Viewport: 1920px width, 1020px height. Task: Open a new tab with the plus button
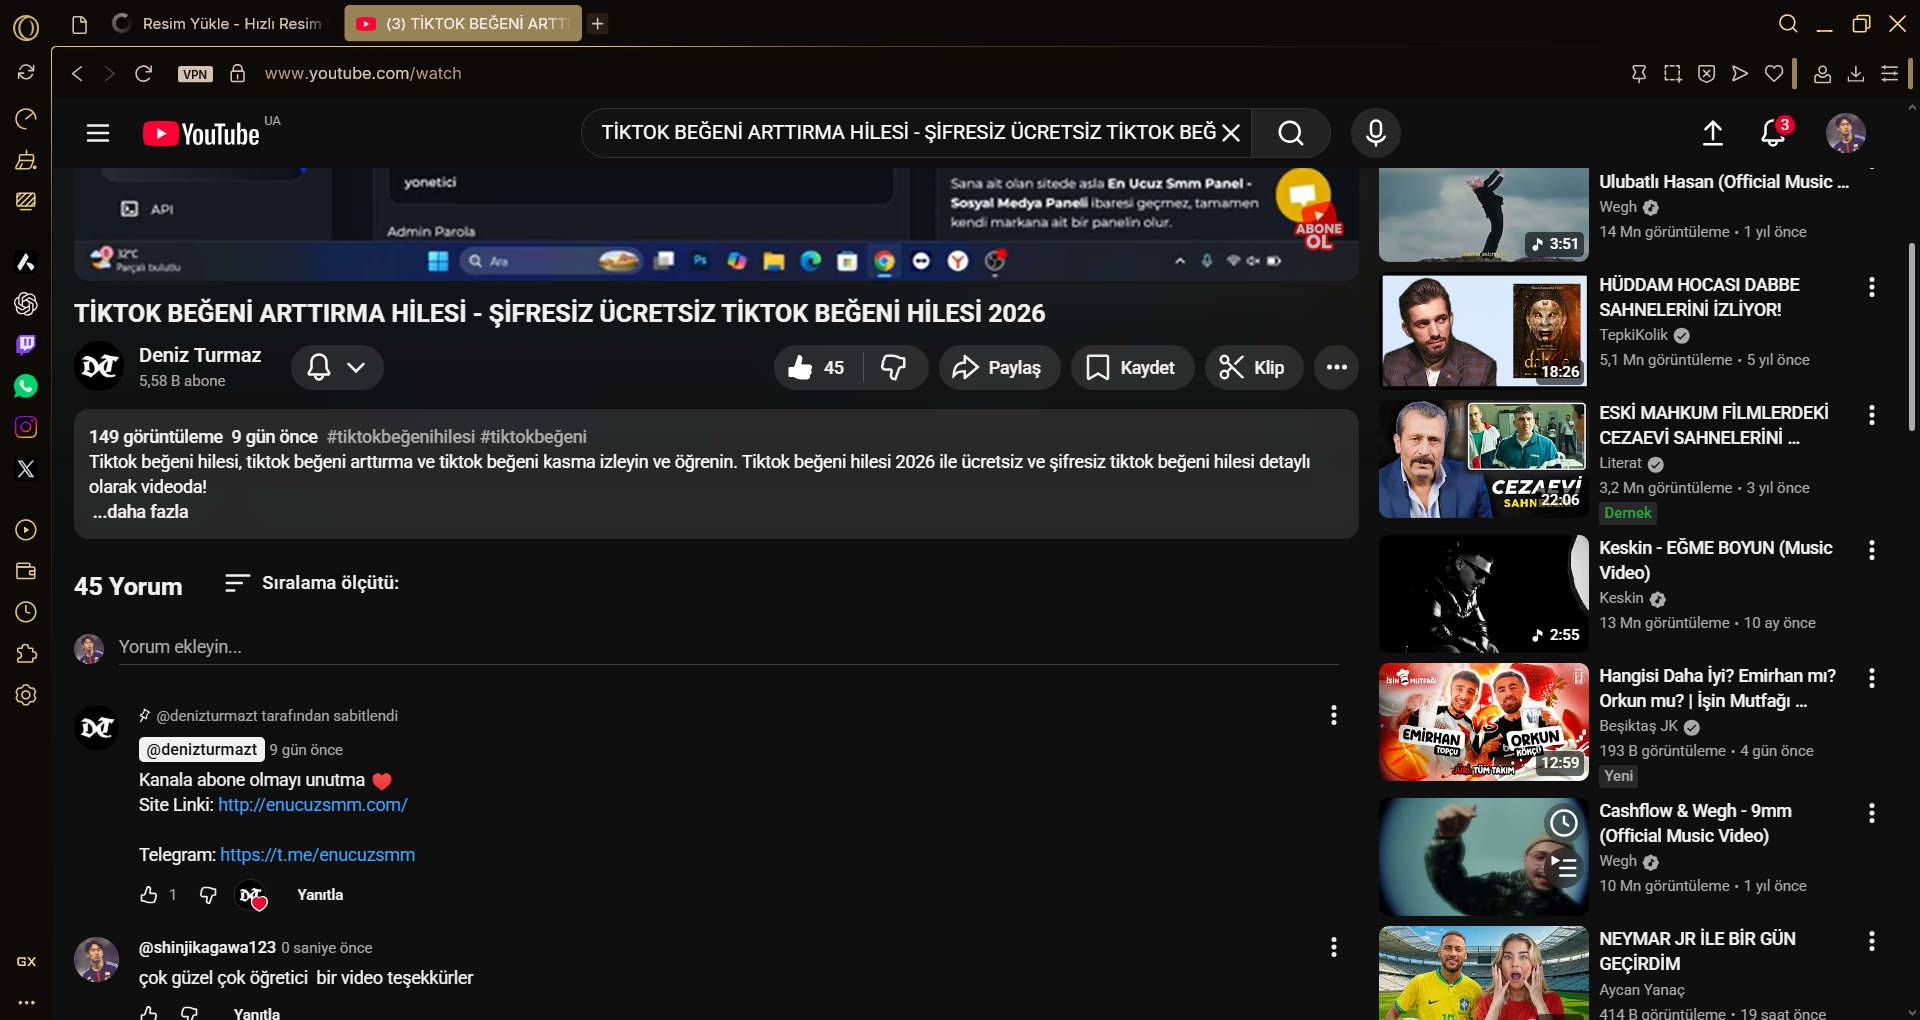[598, 23]
